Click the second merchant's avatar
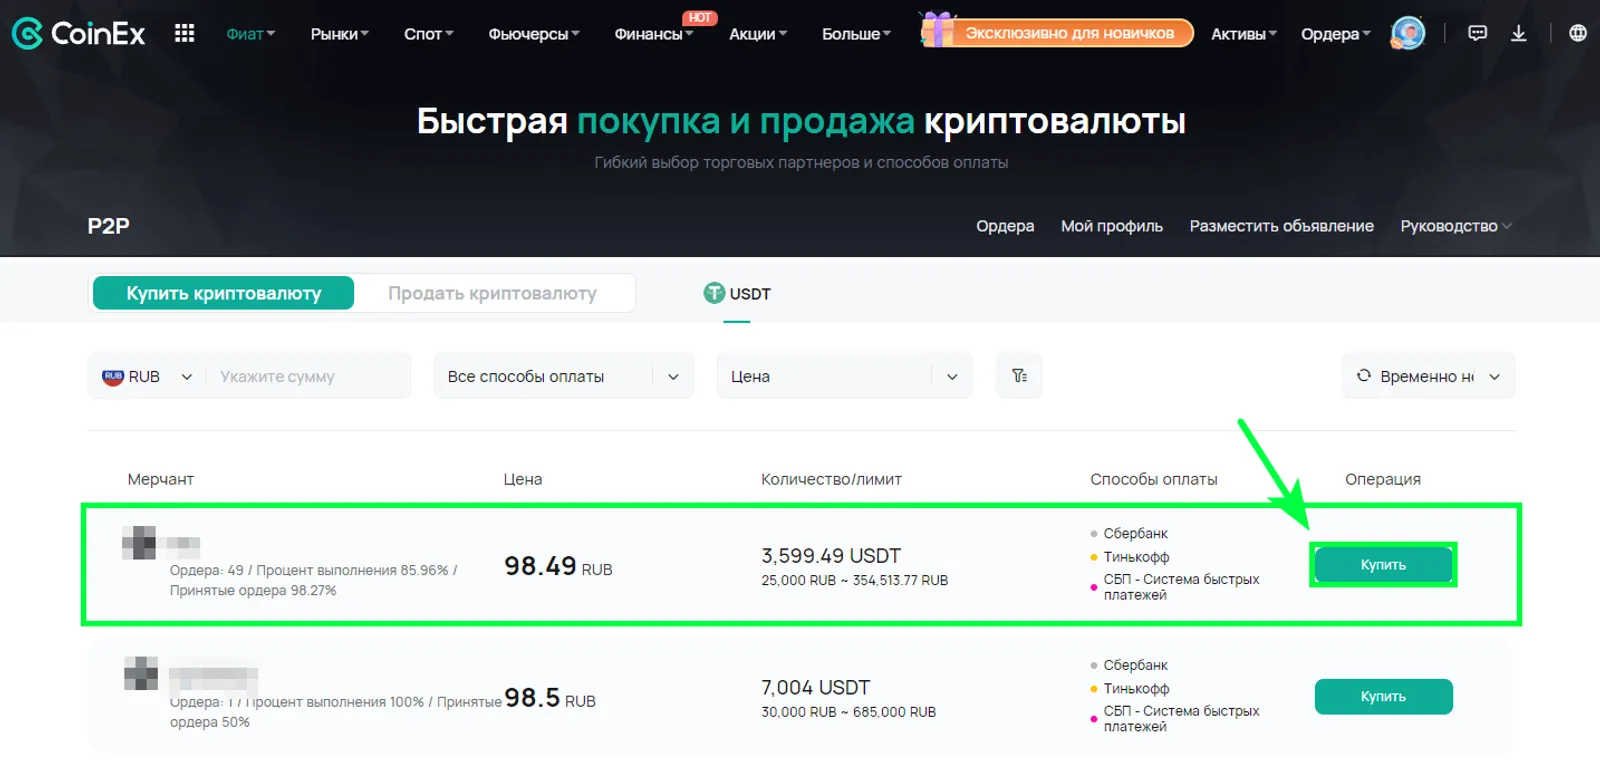1600x765 pixels. pyautogui.click(x=141, y=673)
